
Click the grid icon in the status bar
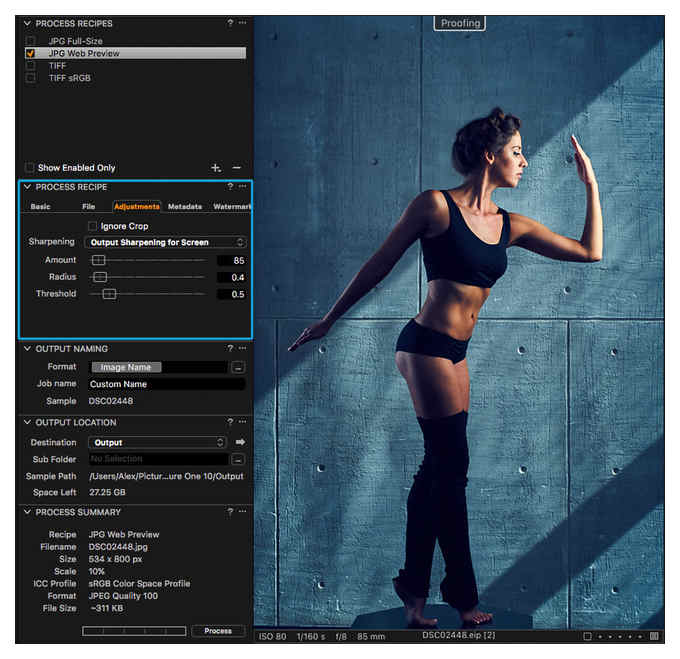point(654,636)
